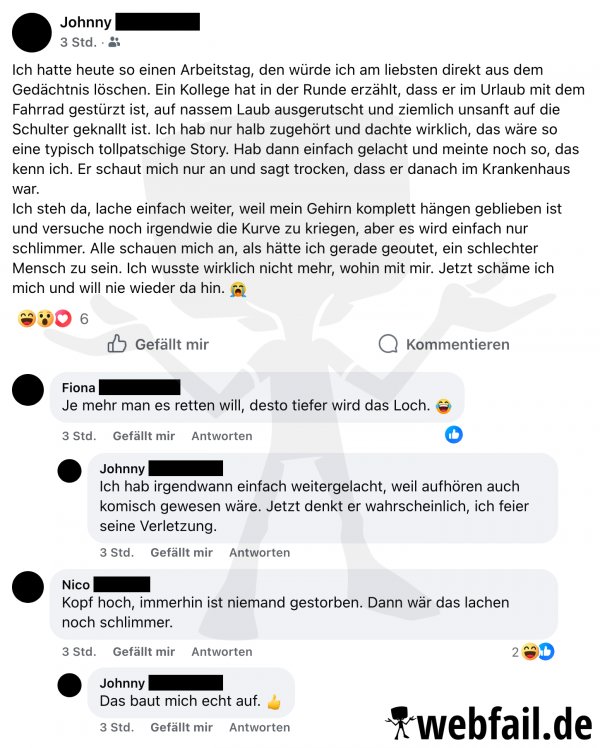Like the post with Gefällt mir button
The image size is (600, 748).
pyautogui.click(x=158, y=344)
